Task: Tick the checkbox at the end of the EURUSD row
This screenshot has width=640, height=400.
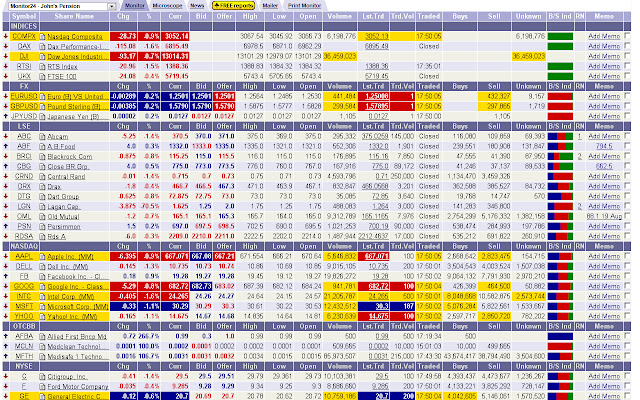Action: click(627, 96)
